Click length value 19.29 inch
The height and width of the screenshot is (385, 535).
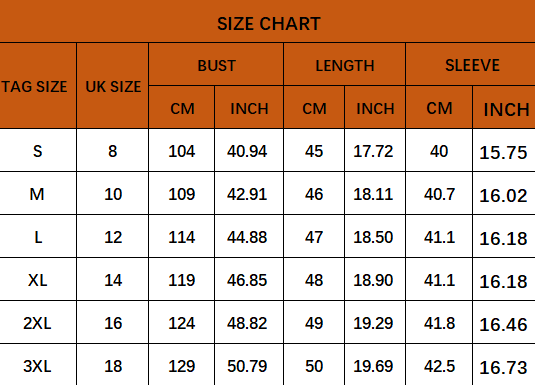[x=375, y=322]
